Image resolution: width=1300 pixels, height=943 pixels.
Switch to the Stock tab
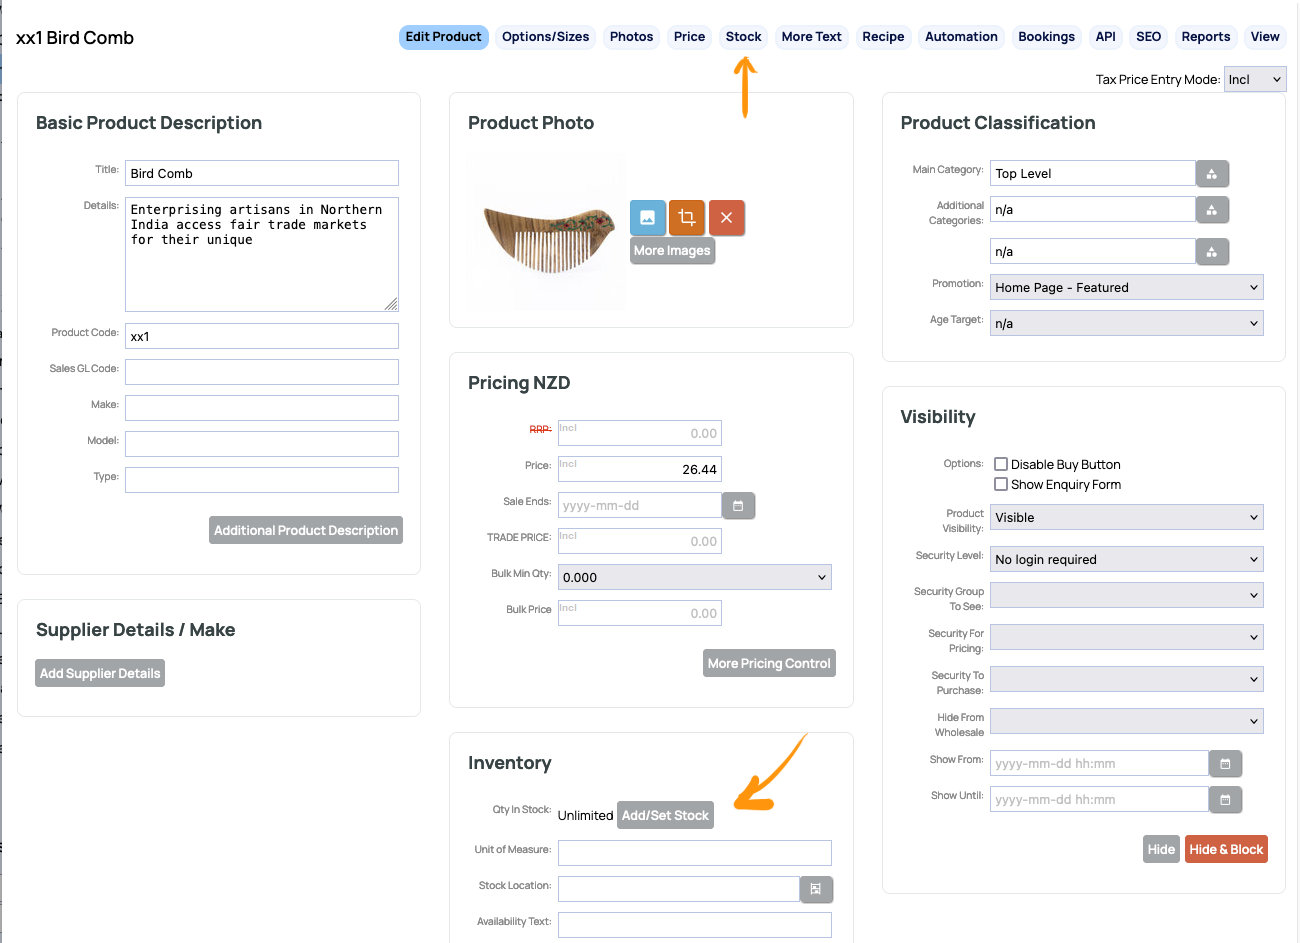click(743, 37)
